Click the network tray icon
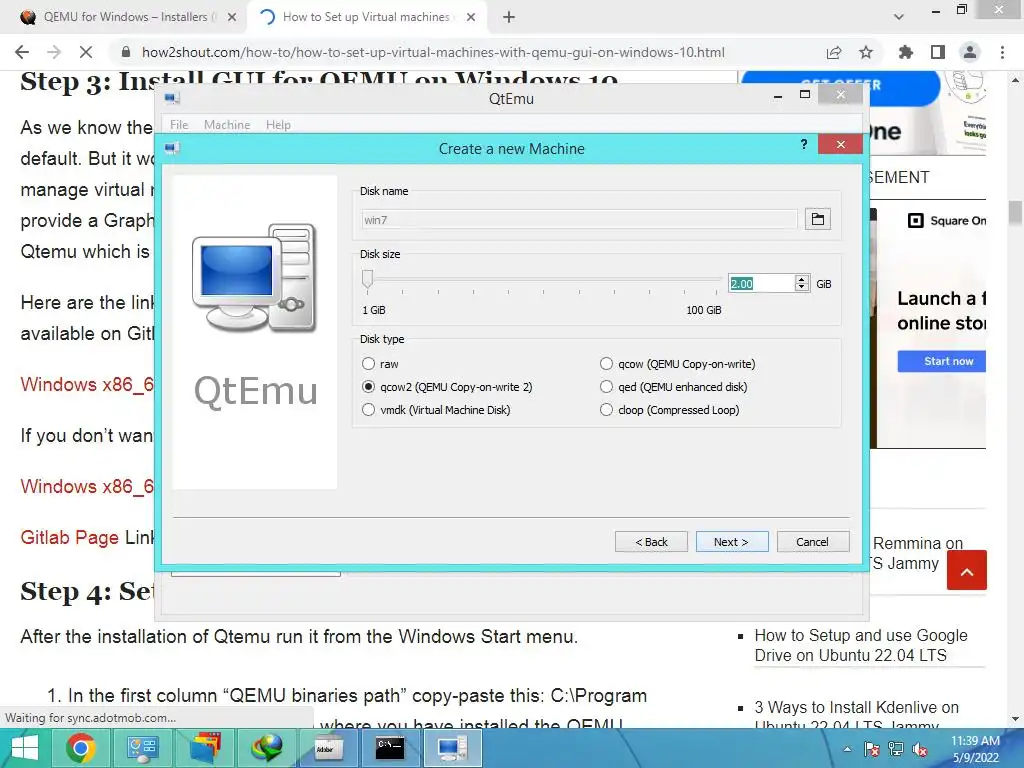Screen dimensions: 1024x768 896,749
